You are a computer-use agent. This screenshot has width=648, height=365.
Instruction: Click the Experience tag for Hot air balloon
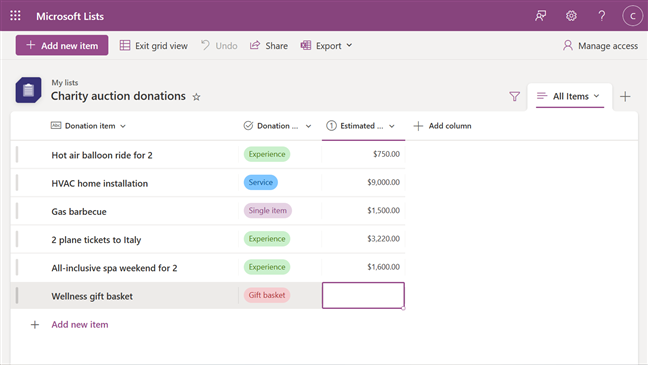267,154
